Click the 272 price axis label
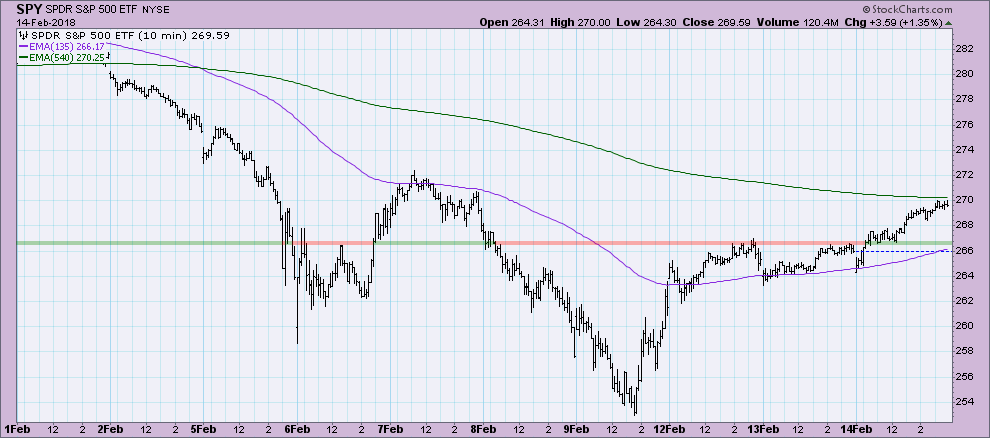The width and height of the screenshot is (990, 438). point(963,175)
